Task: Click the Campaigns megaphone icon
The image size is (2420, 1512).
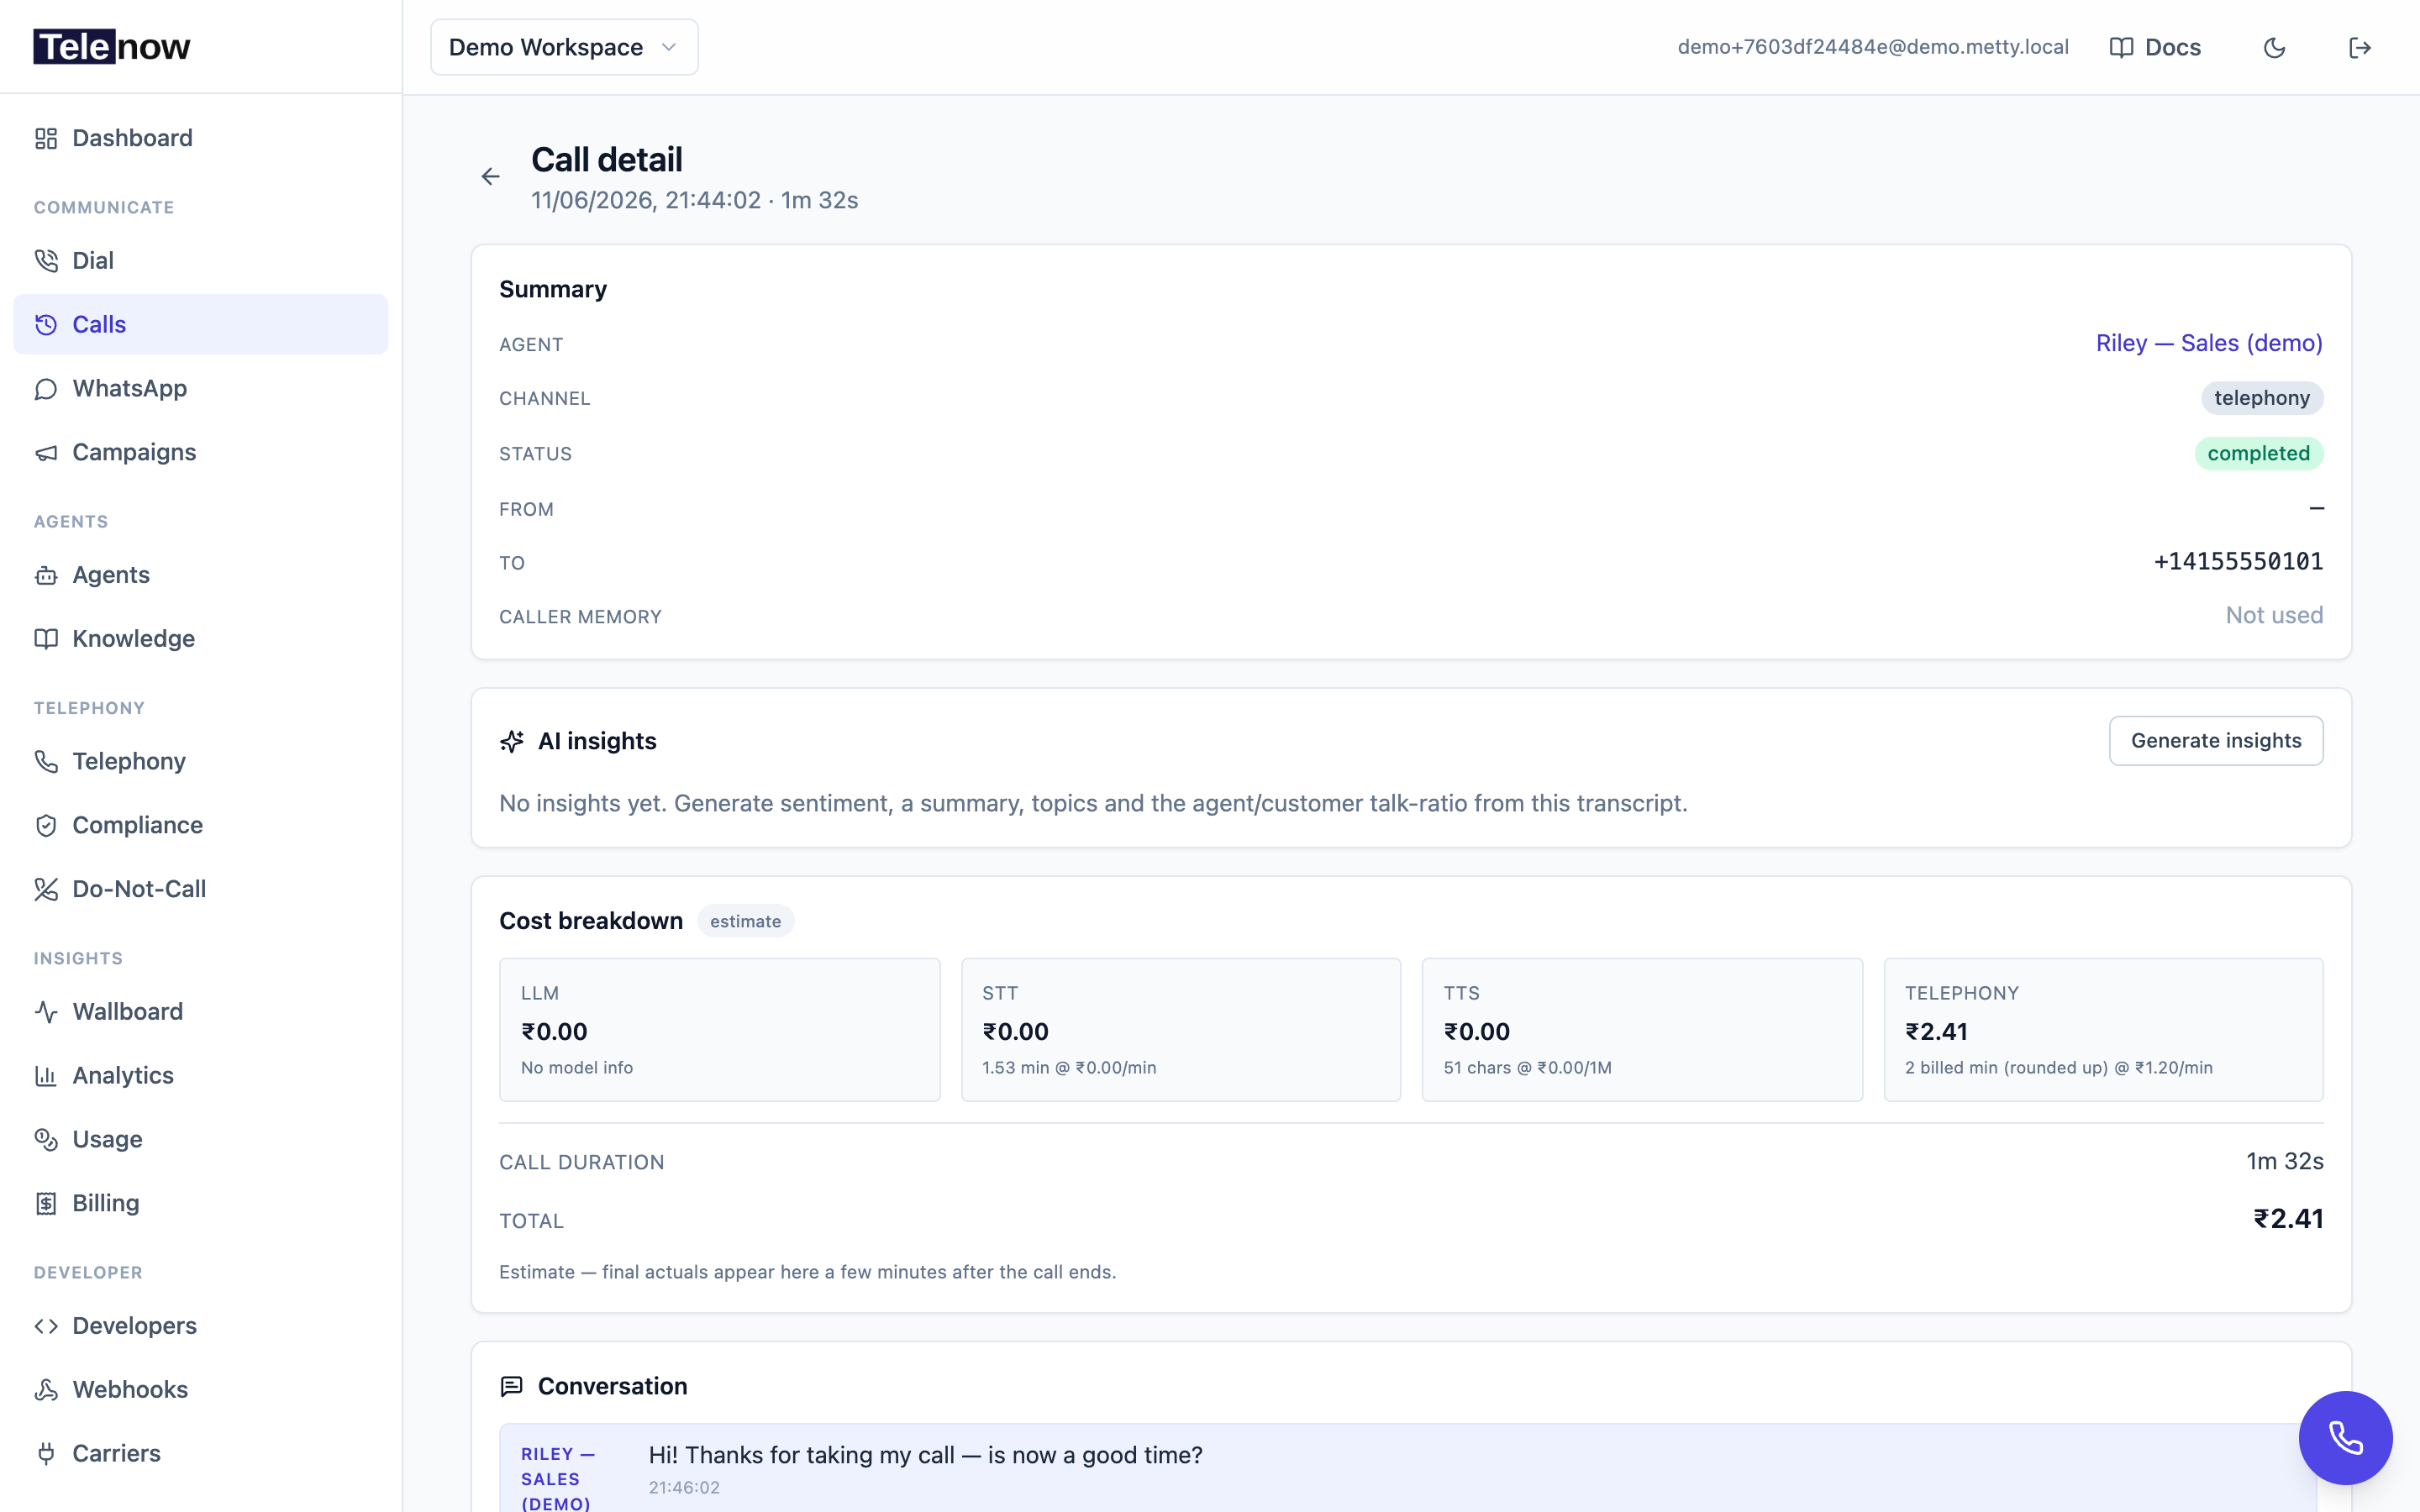Action: click(46, 453)
